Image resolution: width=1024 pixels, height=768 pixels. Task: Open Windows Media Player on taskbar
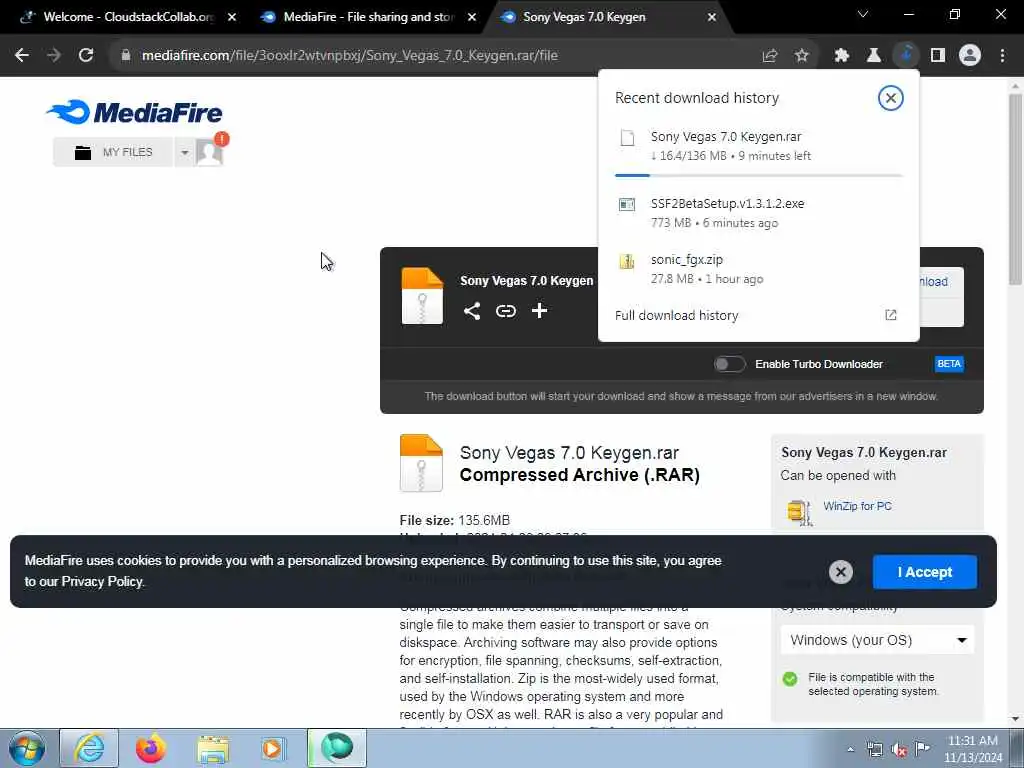coord(272,748)
